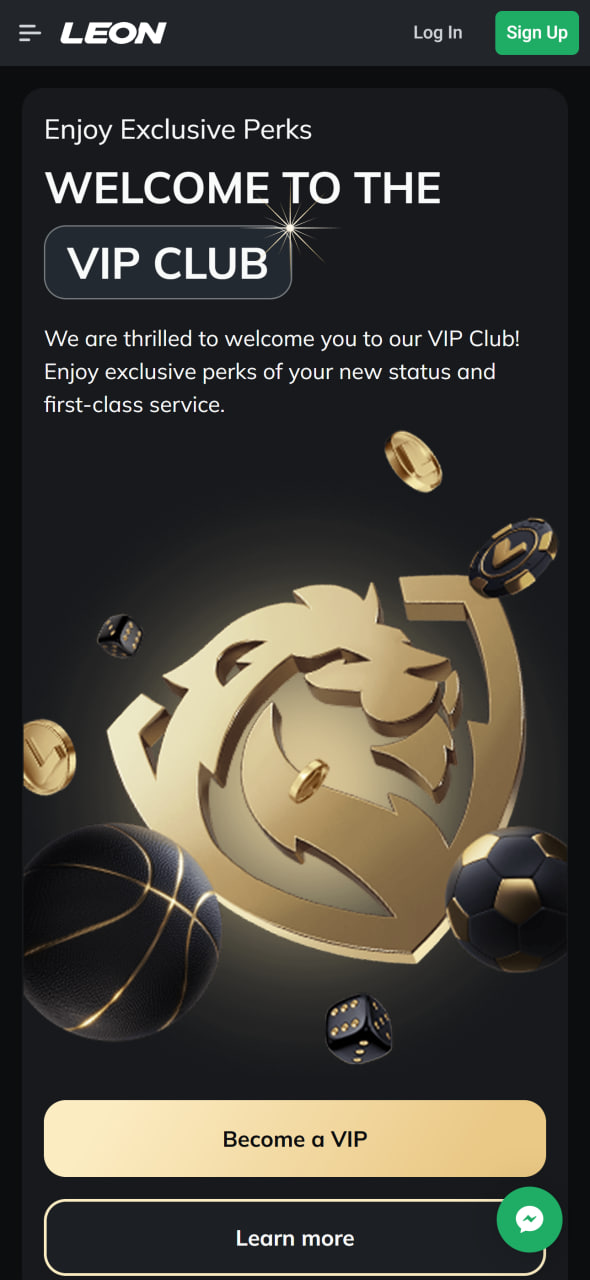Click the large dice near the bottom
The height and width of the screenshot is (1280, 590).
358,1029
